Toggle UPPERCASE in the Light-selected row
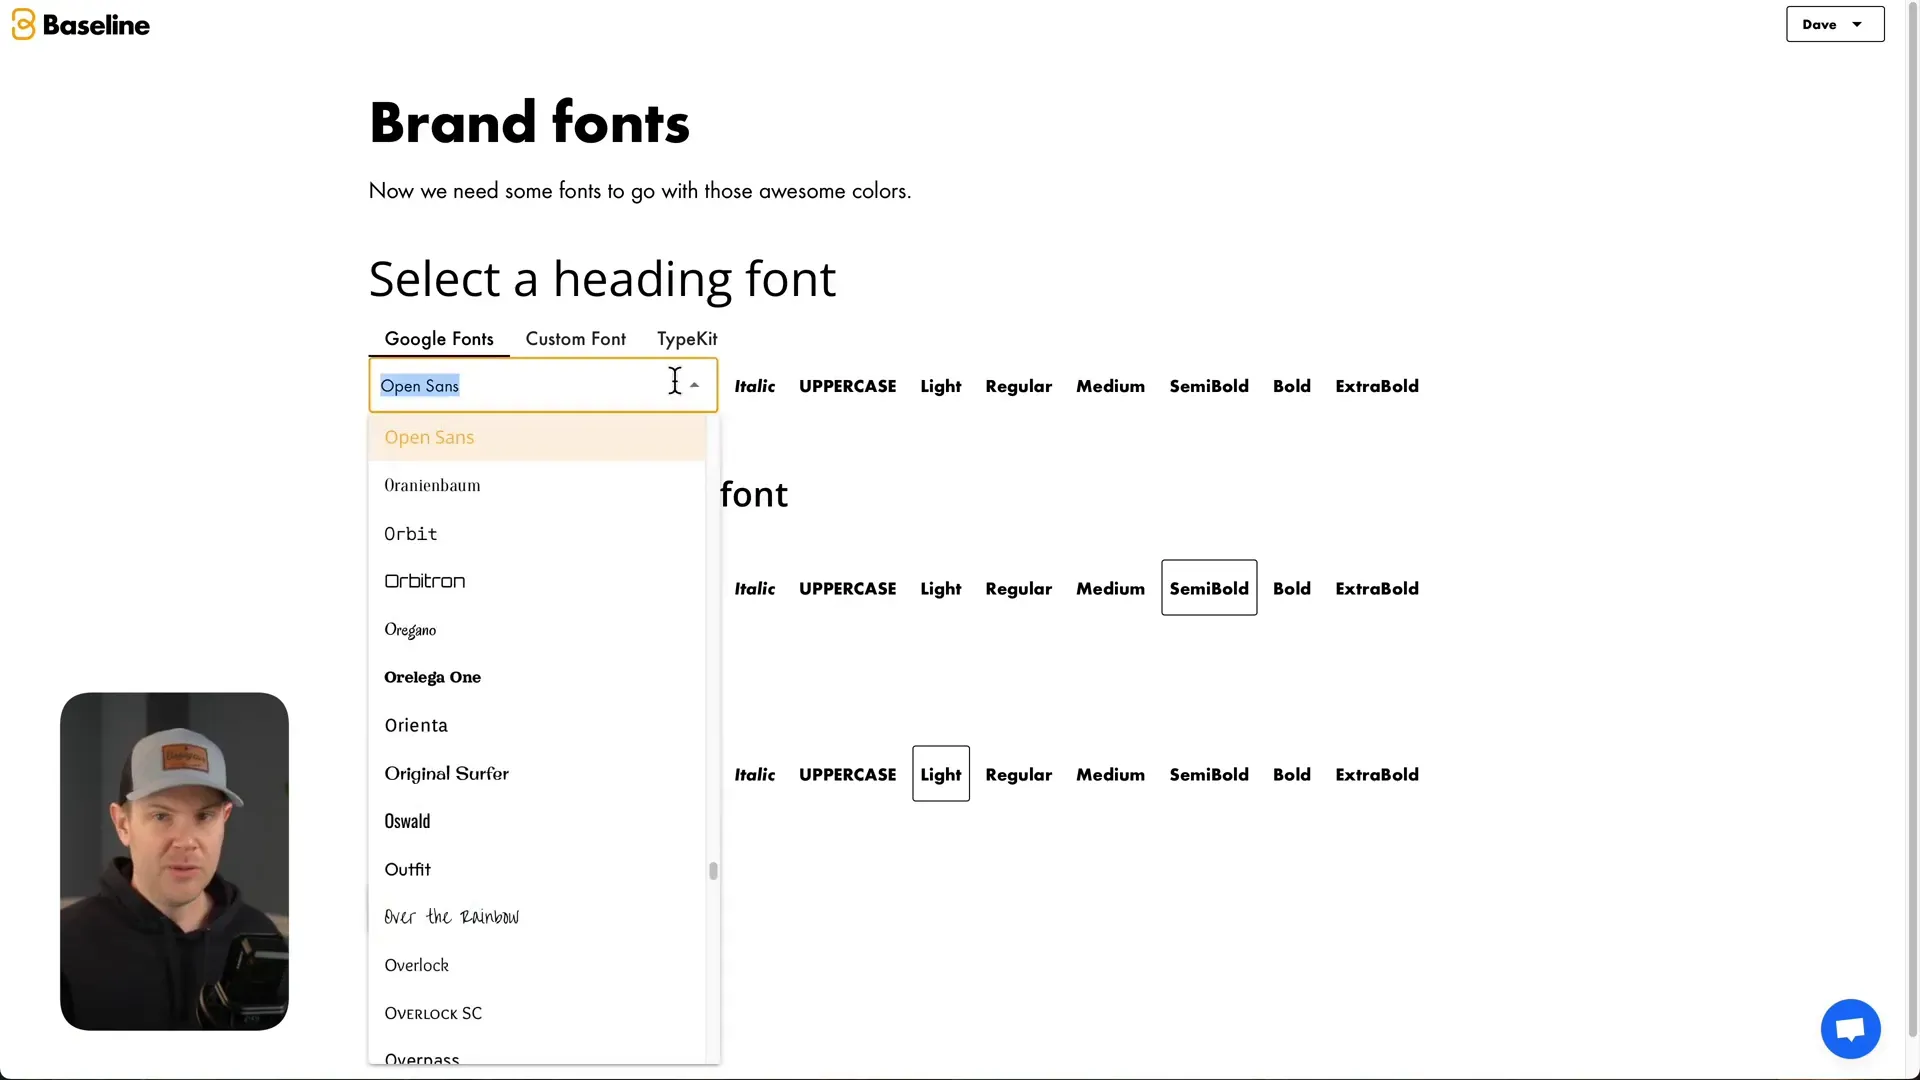The height and width of the screenshot is (1080, 1920). (x=847, y=774)
